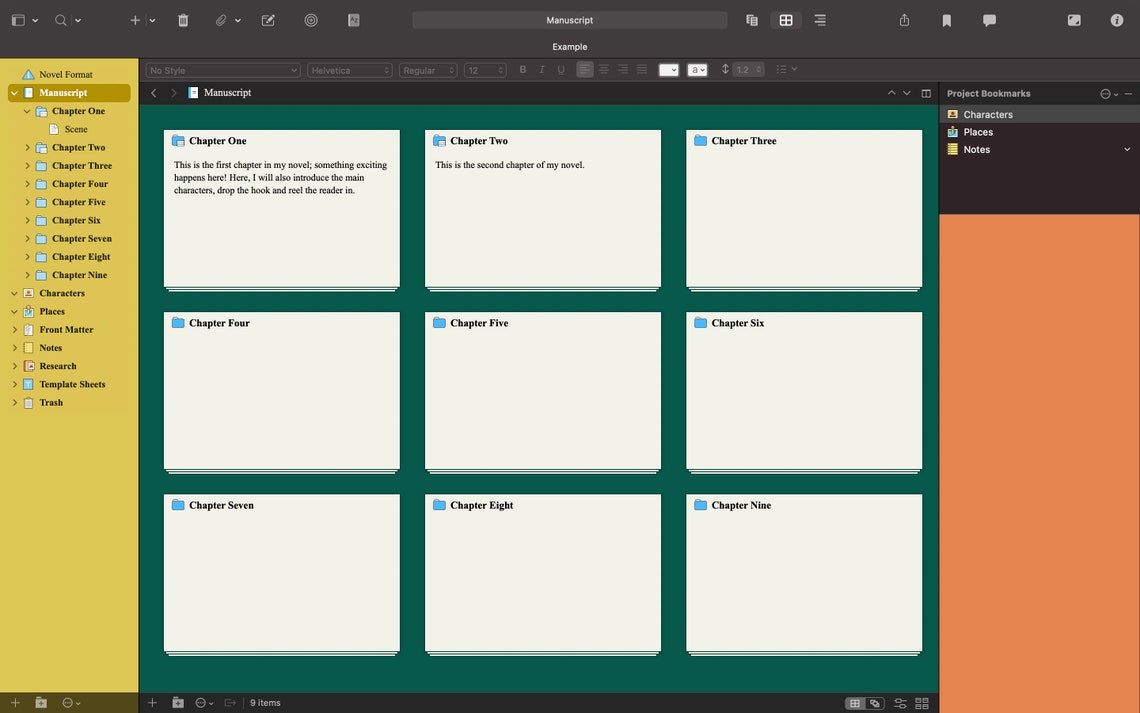Open the Compile button in toolbar
Viewport: 1140px width, 713px height.
click(x=354, y=20)
